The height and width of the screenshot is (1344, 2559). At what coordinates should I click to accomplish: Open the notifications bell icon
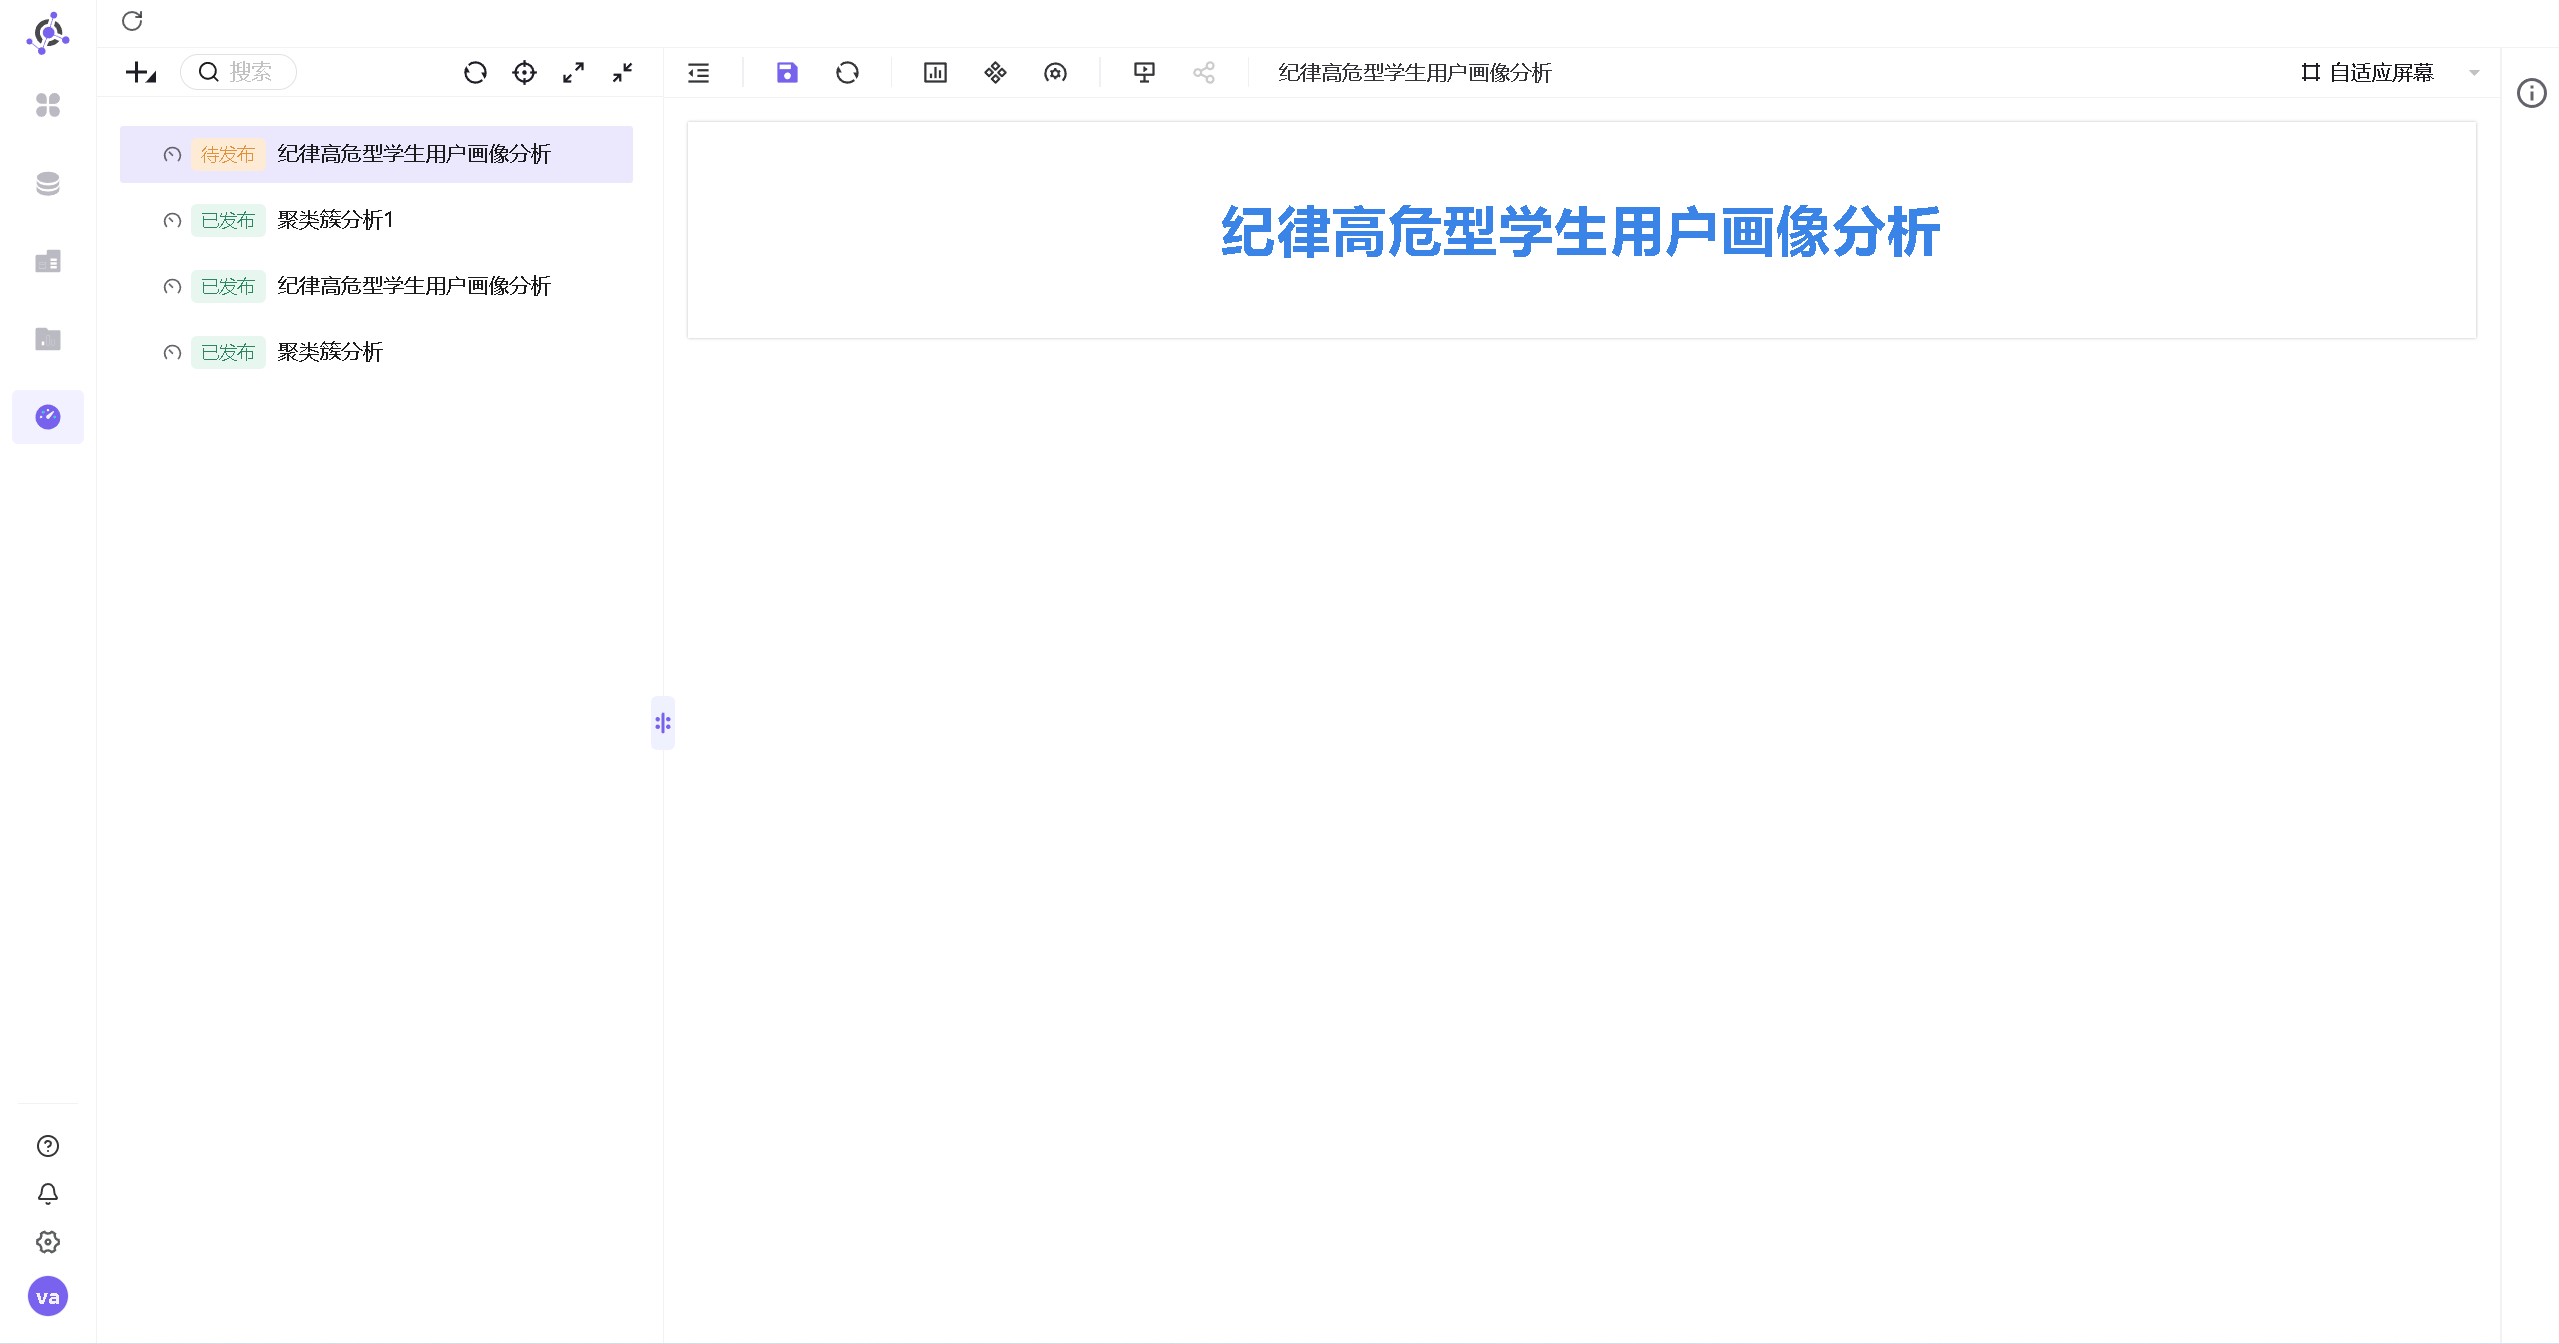(x=48, y=1194)
